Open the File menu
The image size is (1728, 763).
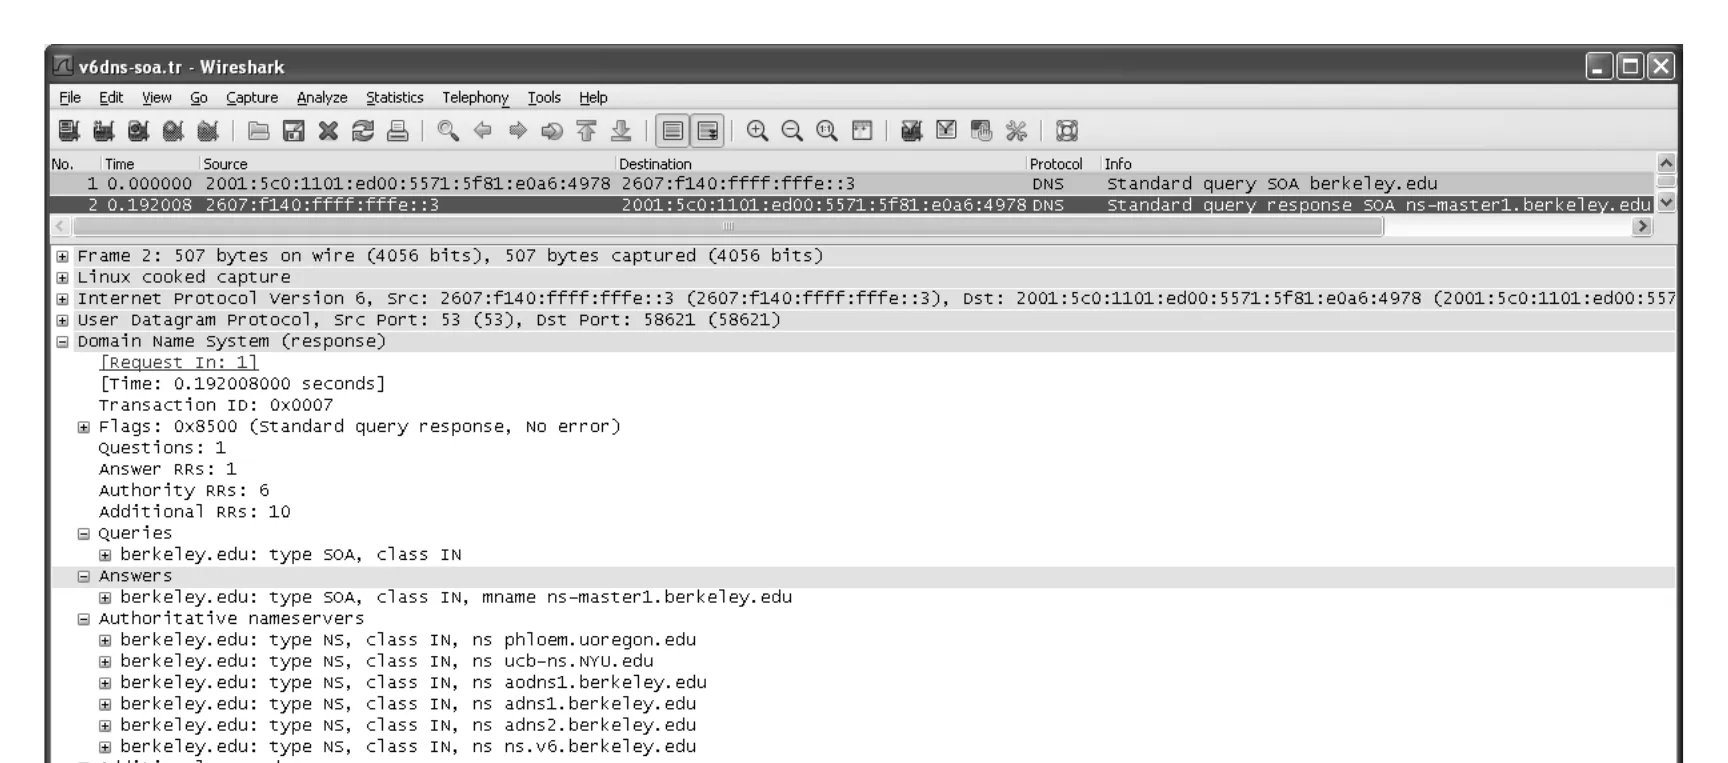click(x=70, y=98)
